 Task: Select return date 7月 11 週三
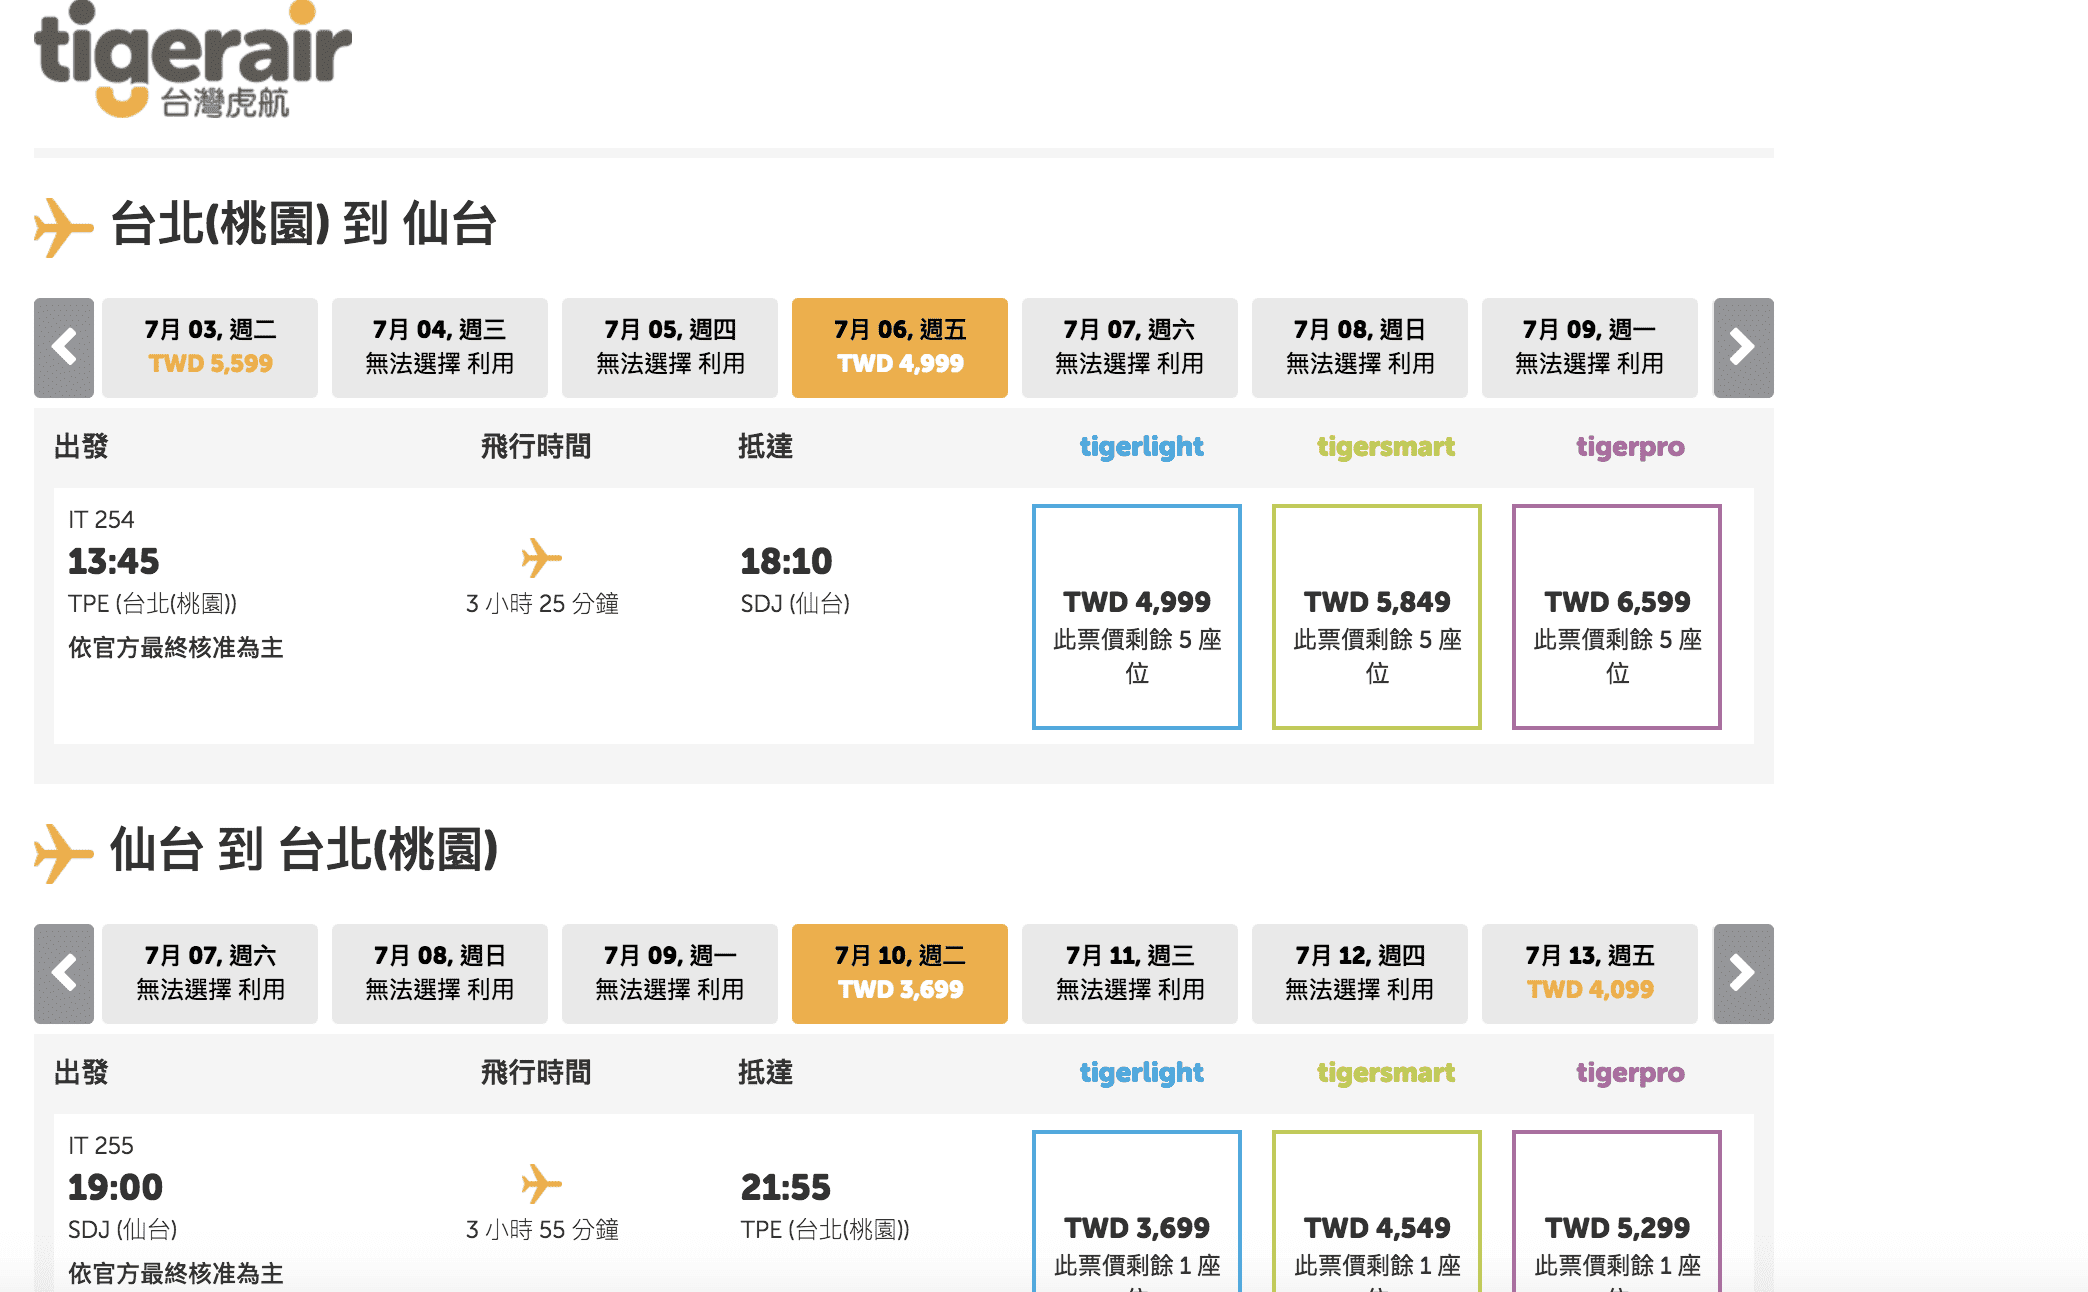tap(1130, 974)
